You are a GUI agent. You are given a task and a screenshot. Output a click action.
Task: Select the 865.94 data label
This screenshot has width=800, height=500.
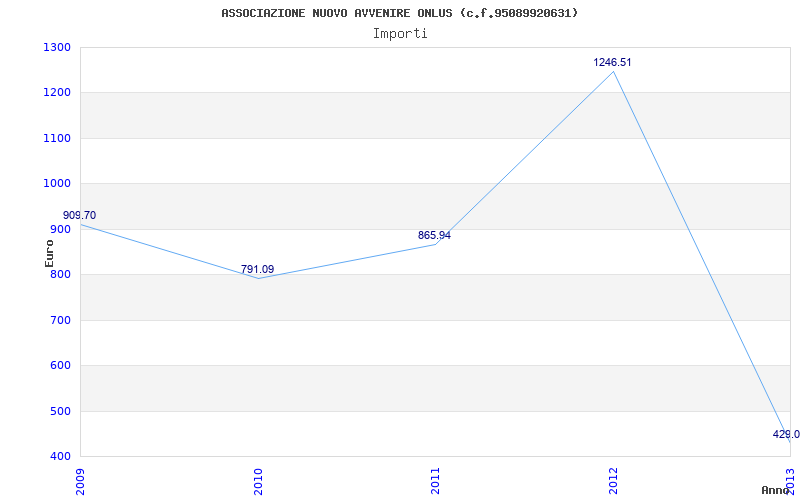click(434, 236)
